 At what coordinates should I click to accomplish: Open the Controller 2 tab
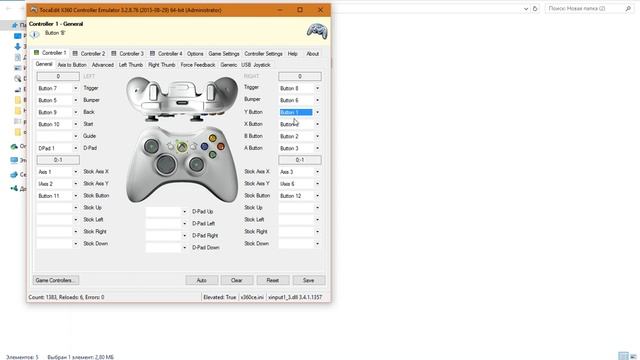coord(89,53)
